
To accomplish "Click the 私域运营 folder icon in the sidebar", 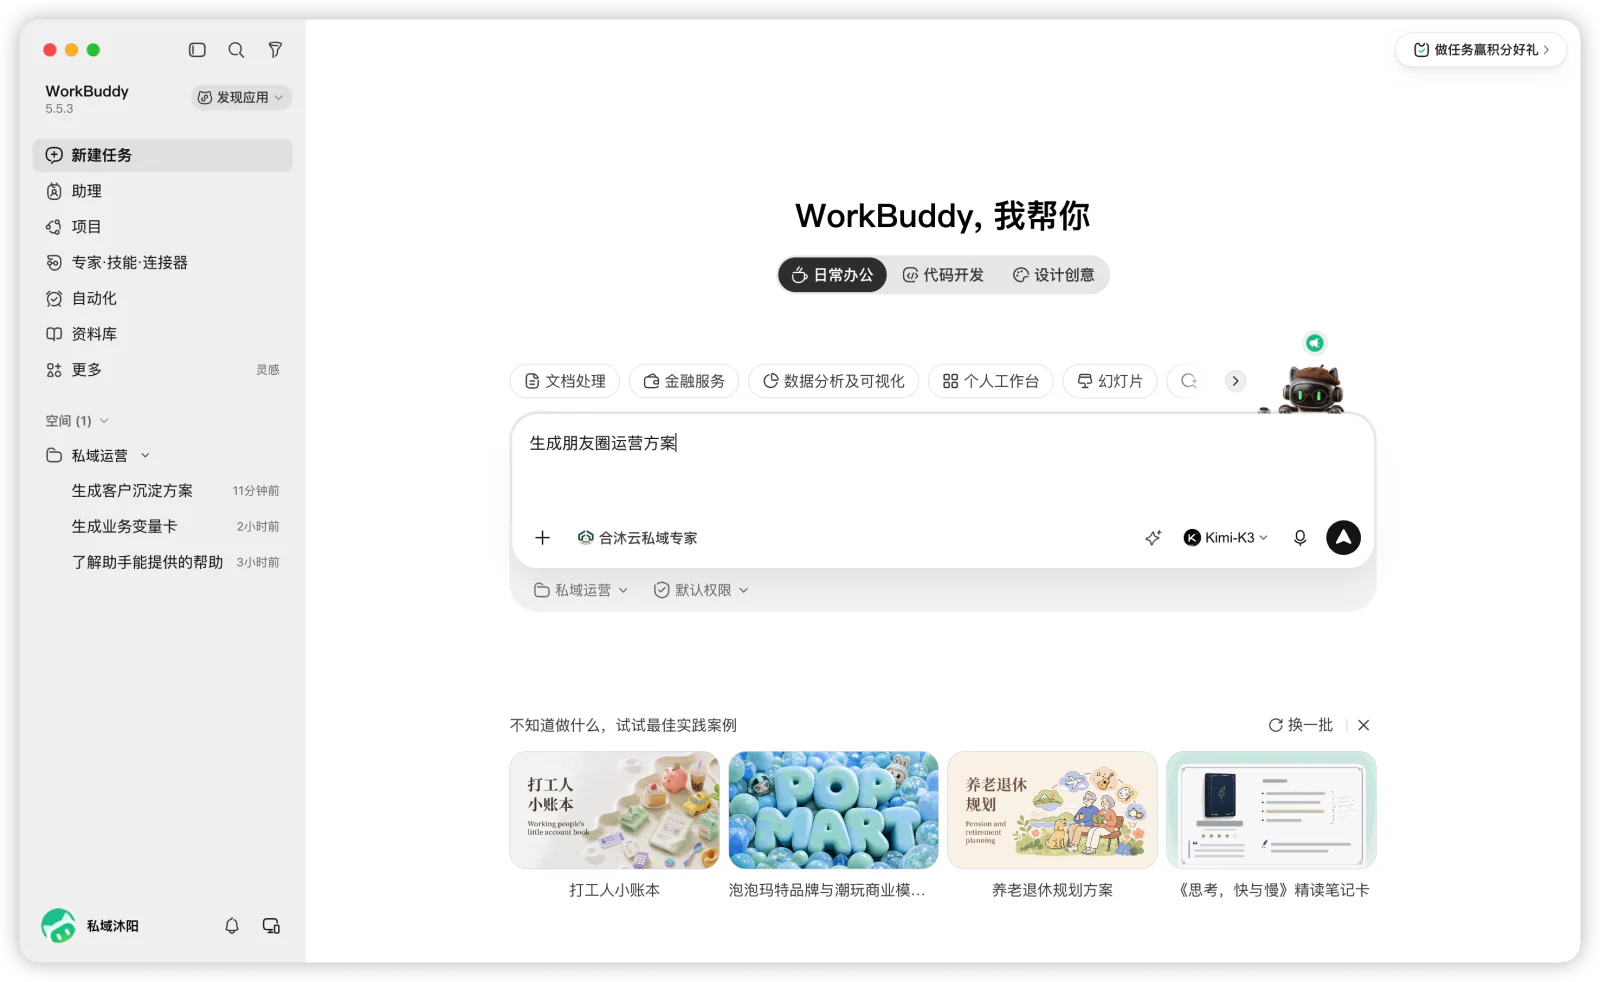I will point(54,456).
